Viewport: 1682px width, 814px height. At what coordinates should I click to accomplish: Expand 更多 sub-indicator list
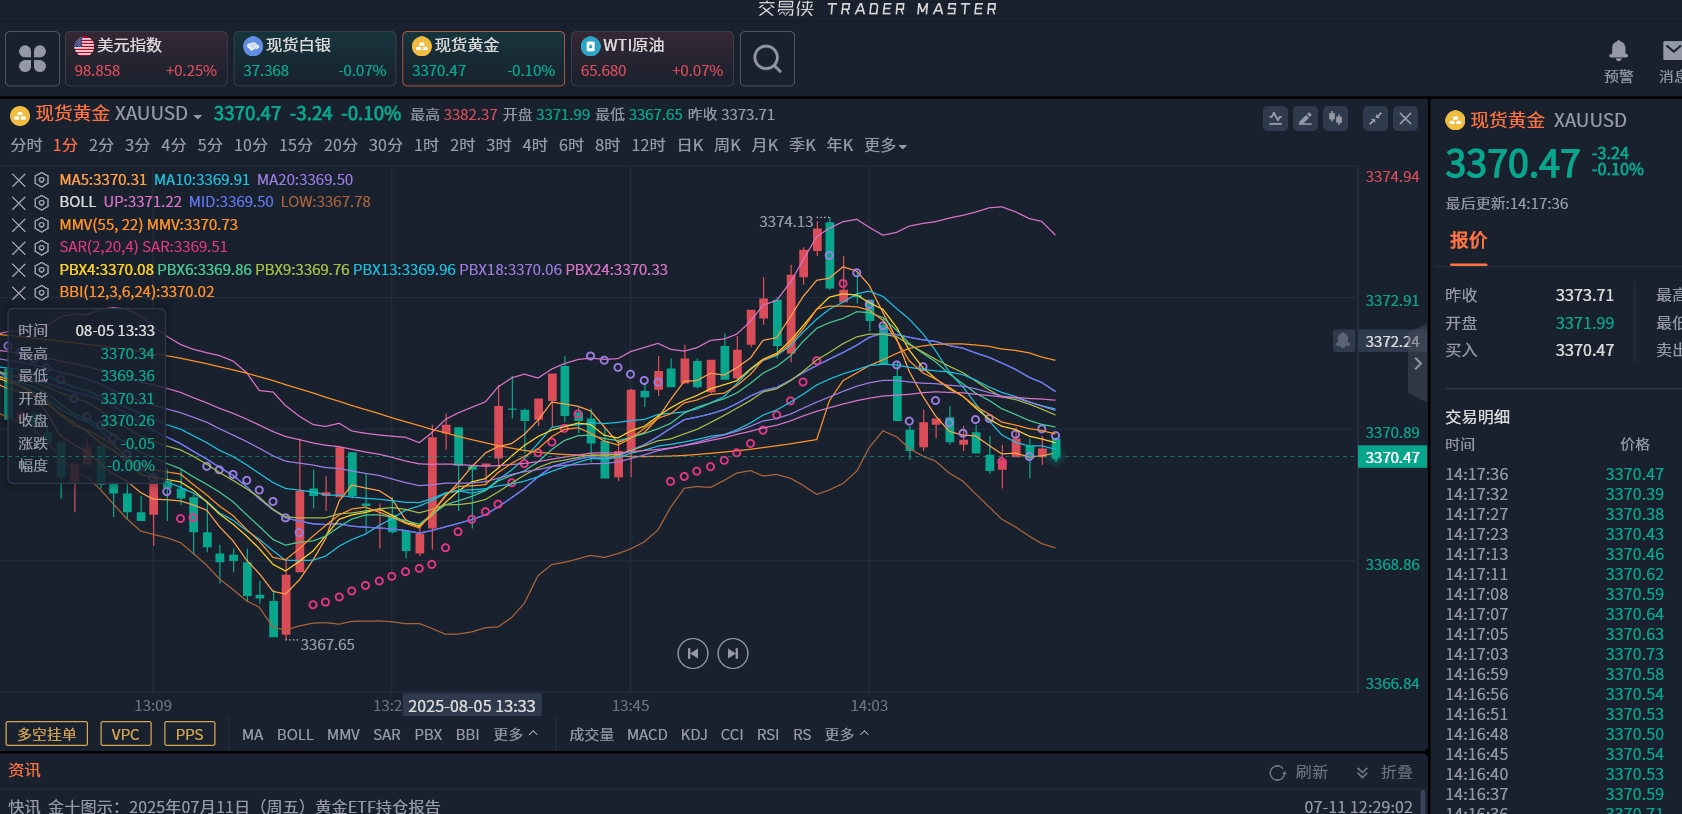[847, 734]
